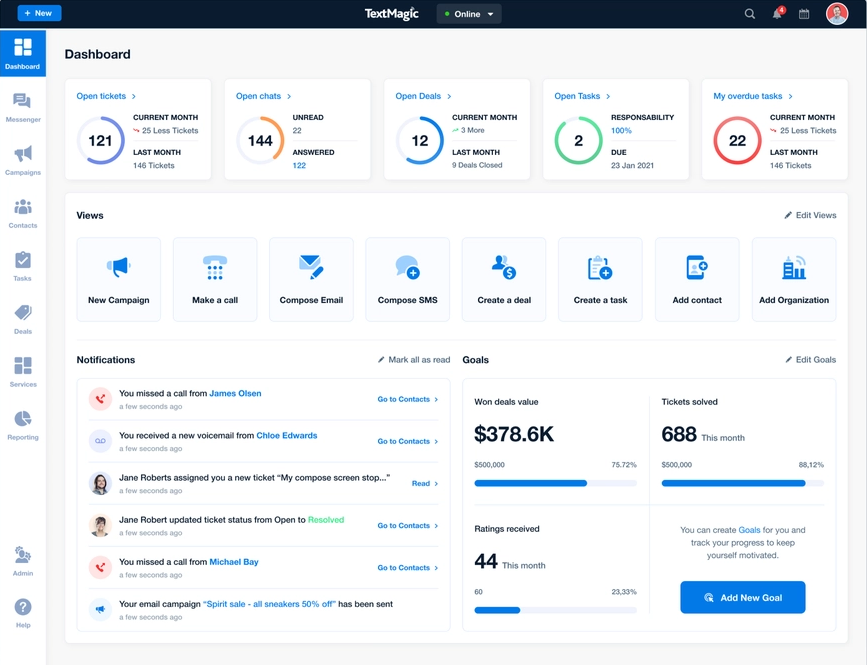Open the search magnifier icon in top bar
The image size is (867, 665).
click(x=749, y=14)
